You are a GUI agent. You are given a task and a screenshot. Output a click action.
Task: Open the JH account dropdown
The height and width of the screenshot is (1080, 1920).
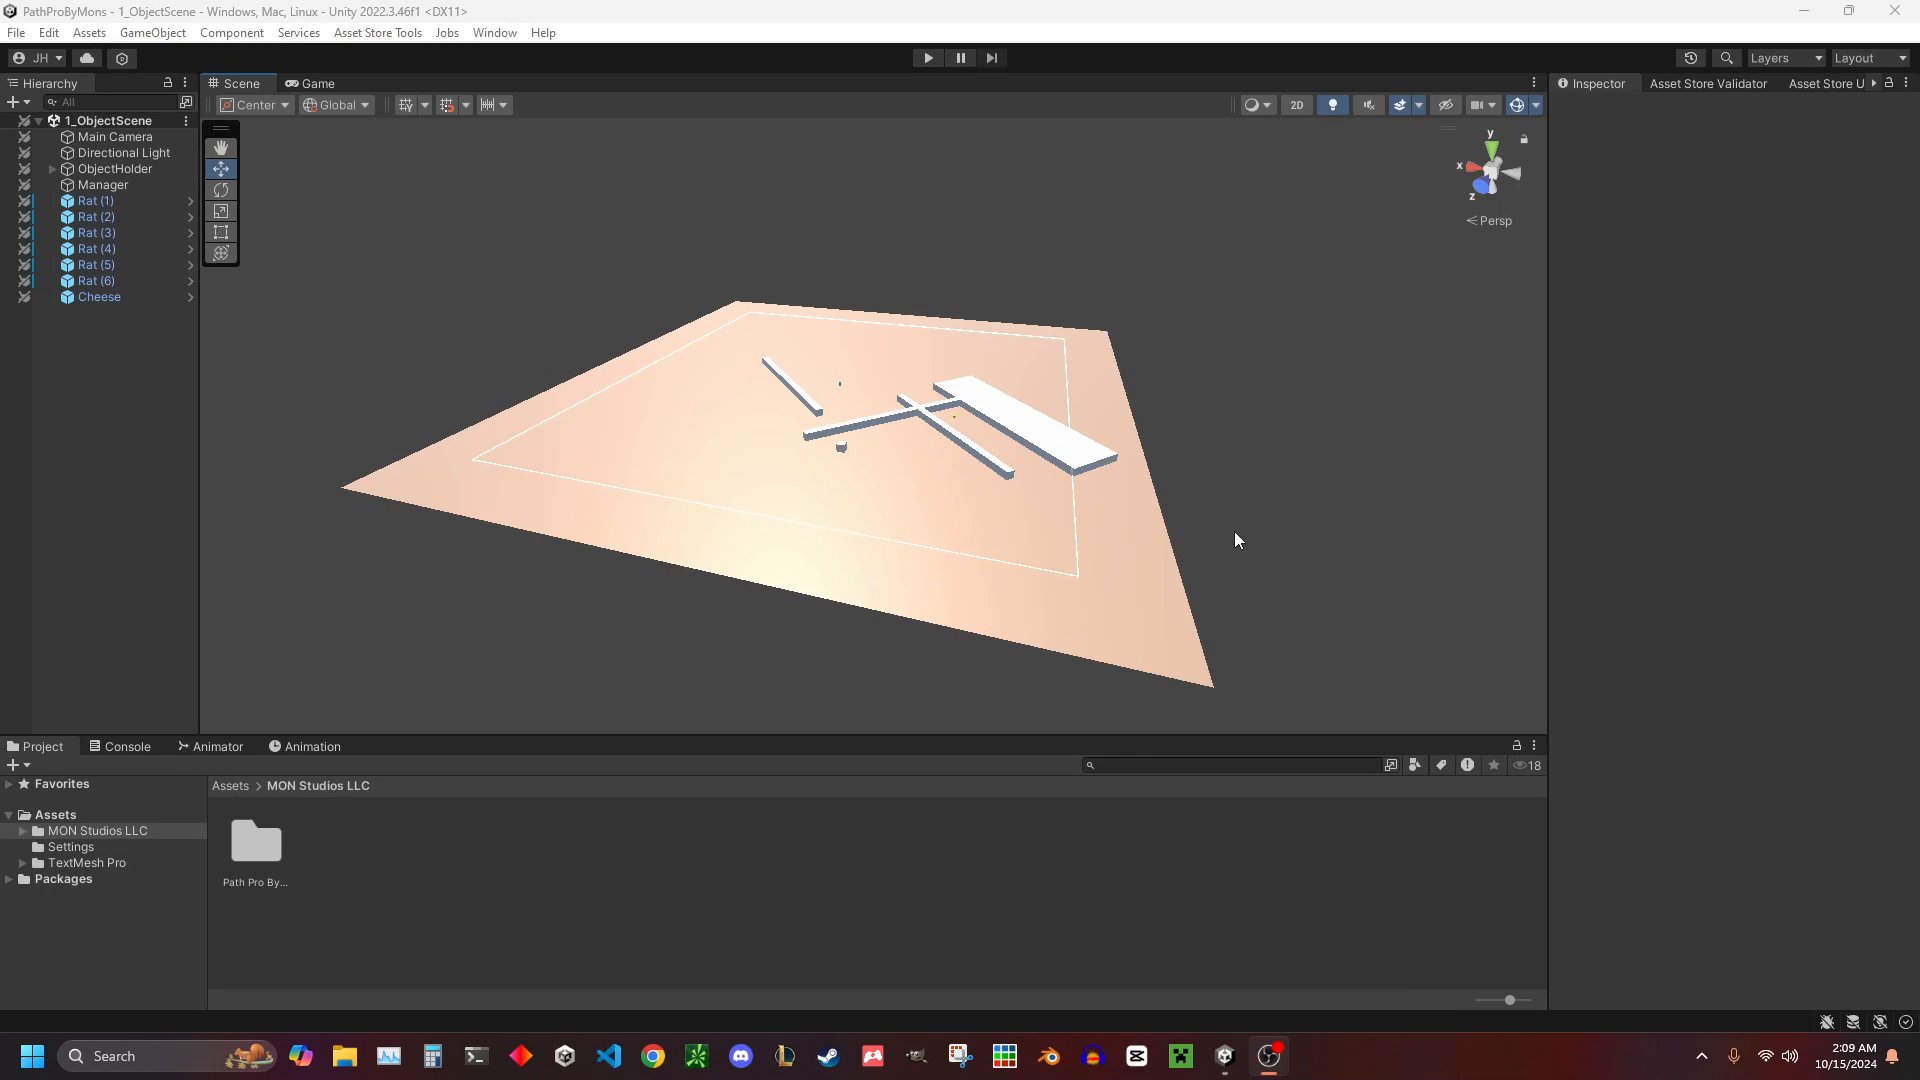click(x=37, y=58)
